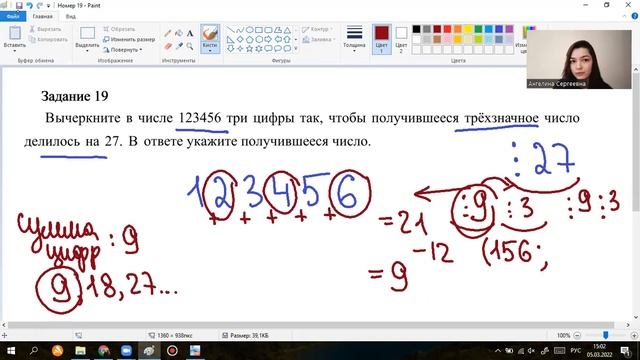Switch to the Главная tab
The height and width of the screenshot is (360, 640).
point(42,16)
